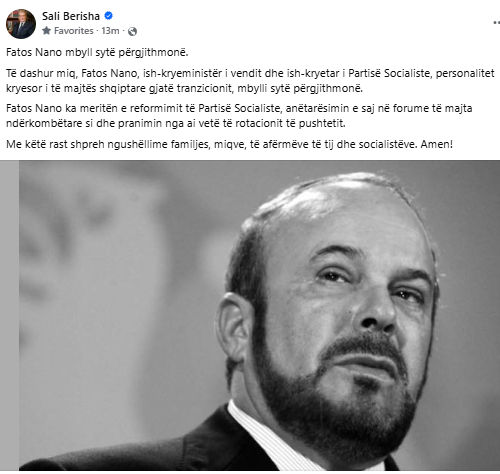Image resolution: width=500 pixels, height=474 pixels.
Task: Click the condolences line starting 'Me këtë rast'
Action: click(229, 144)
